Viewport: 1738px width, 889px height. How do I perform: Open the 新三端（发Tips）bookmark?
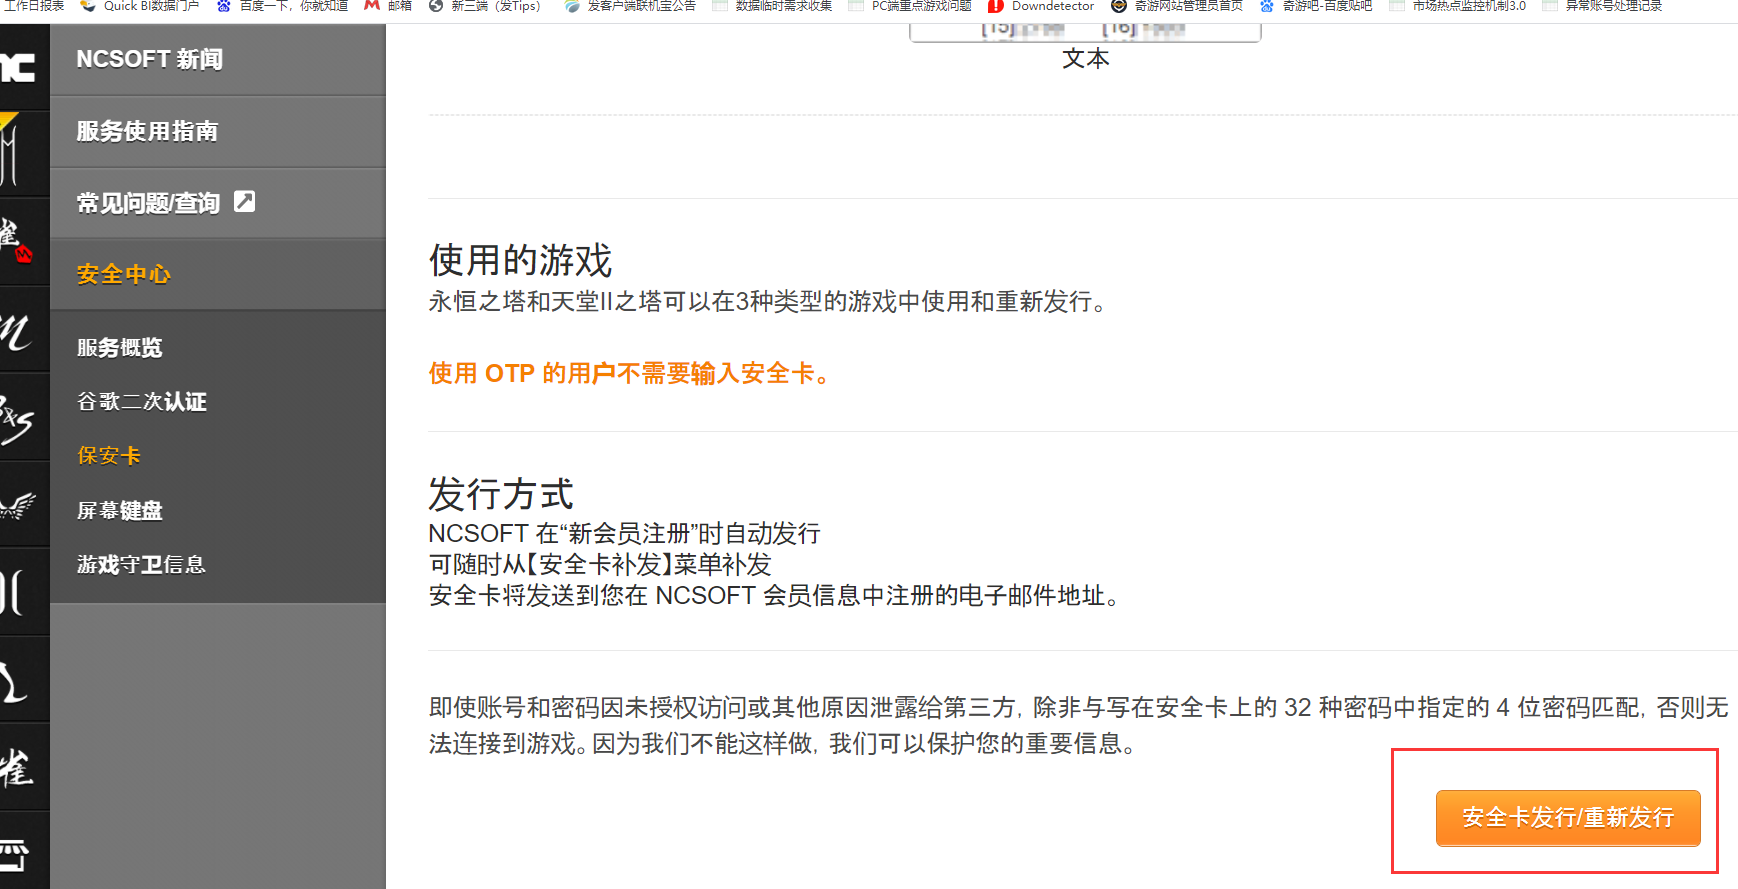485,6
